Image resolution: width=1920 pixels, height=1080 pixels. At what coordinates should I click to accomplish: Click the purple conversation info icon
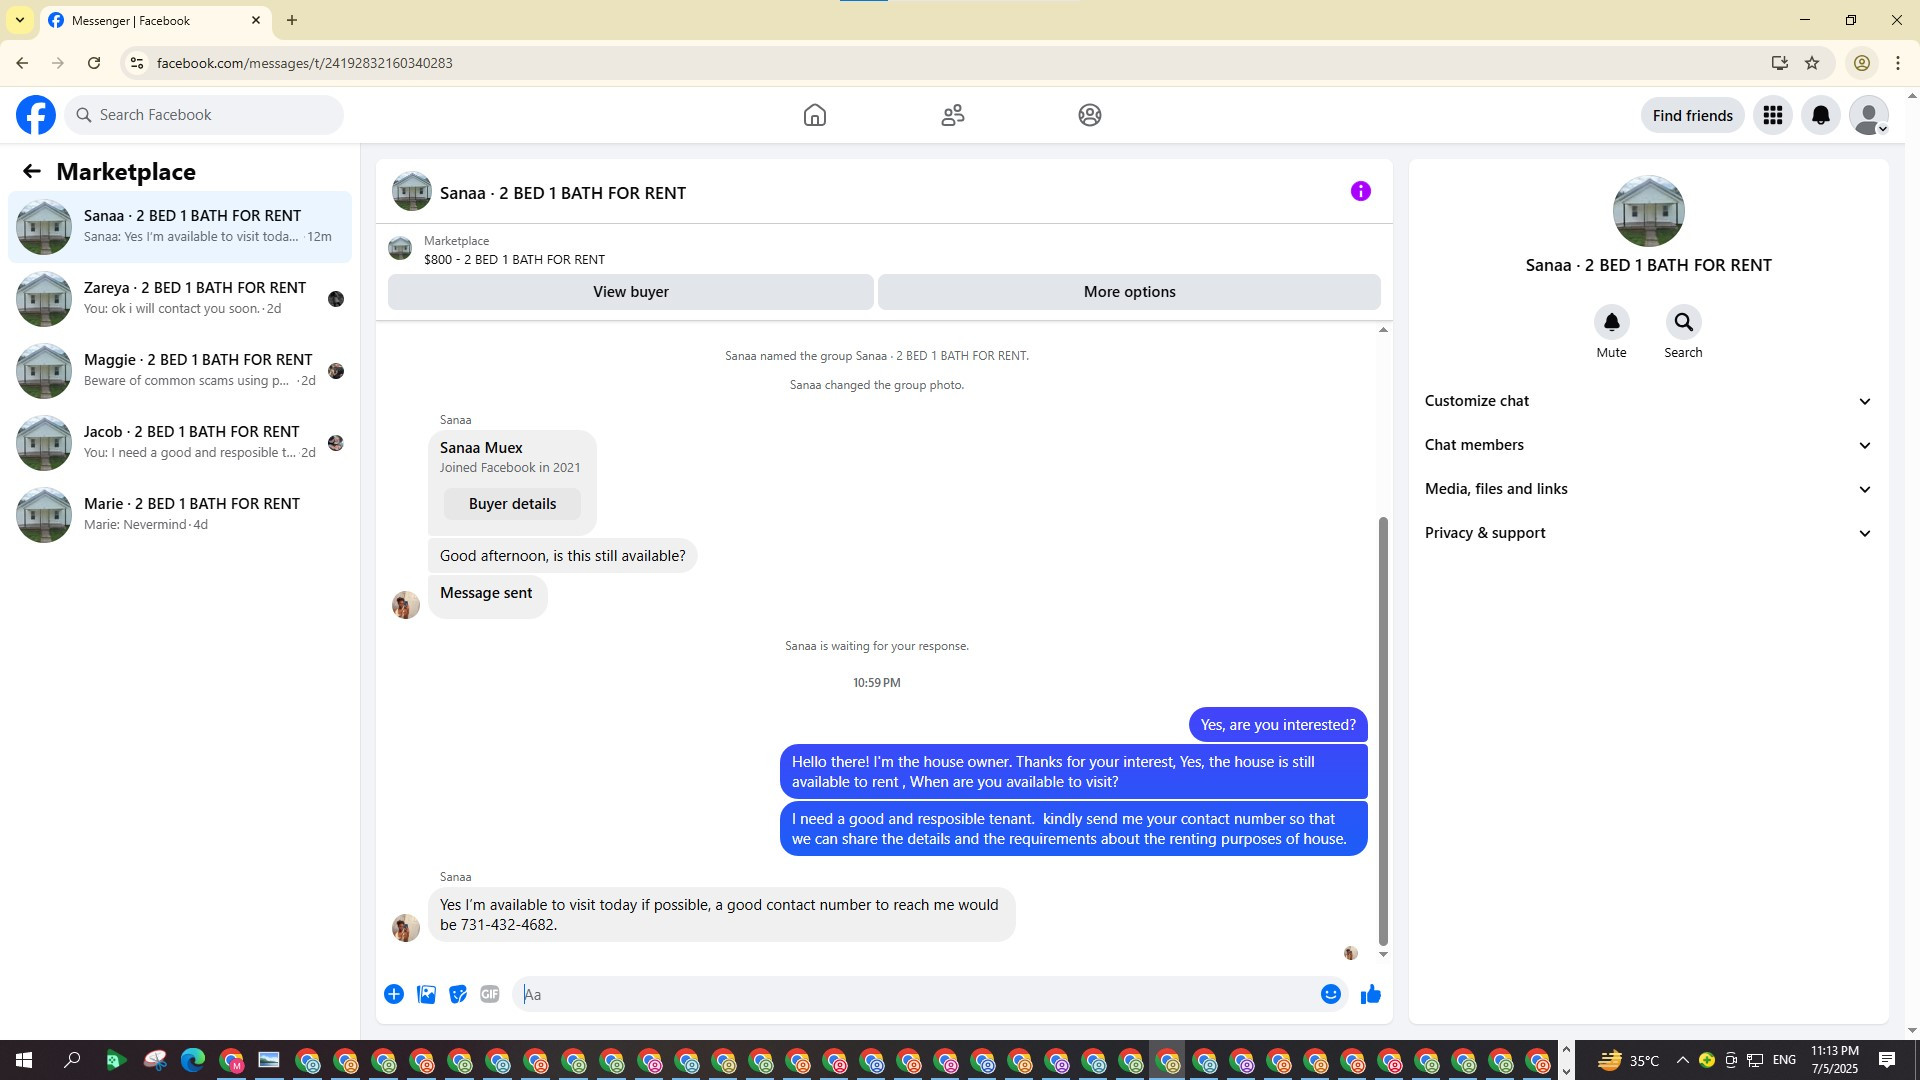1360,191
